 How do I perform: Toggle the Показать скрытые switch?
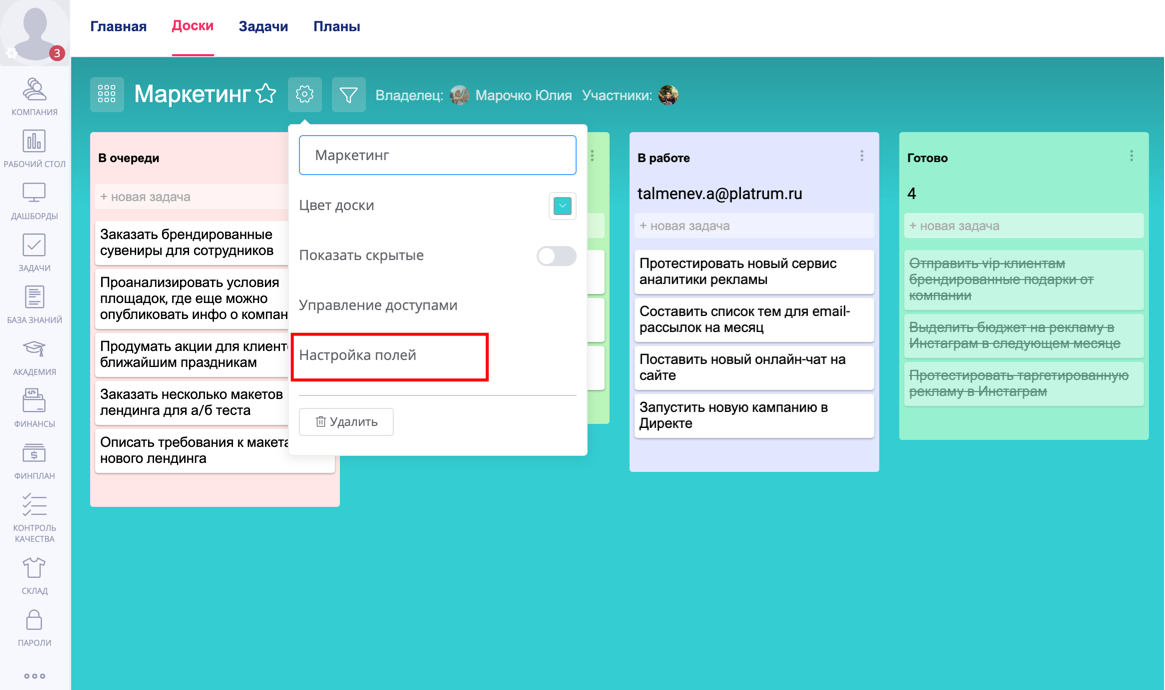click(556, 256)
